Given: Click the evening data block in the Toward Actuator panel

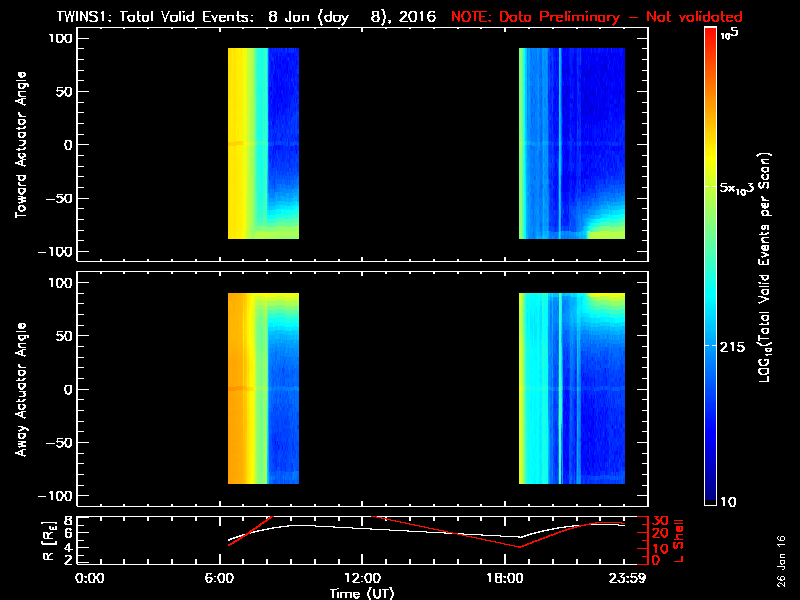Looking at the screenshot, I should 572,143.
